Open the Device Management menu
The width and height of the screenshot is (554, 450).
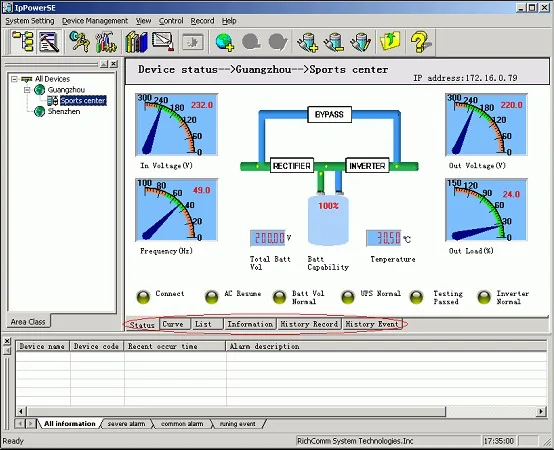click(x=95, y=21)
